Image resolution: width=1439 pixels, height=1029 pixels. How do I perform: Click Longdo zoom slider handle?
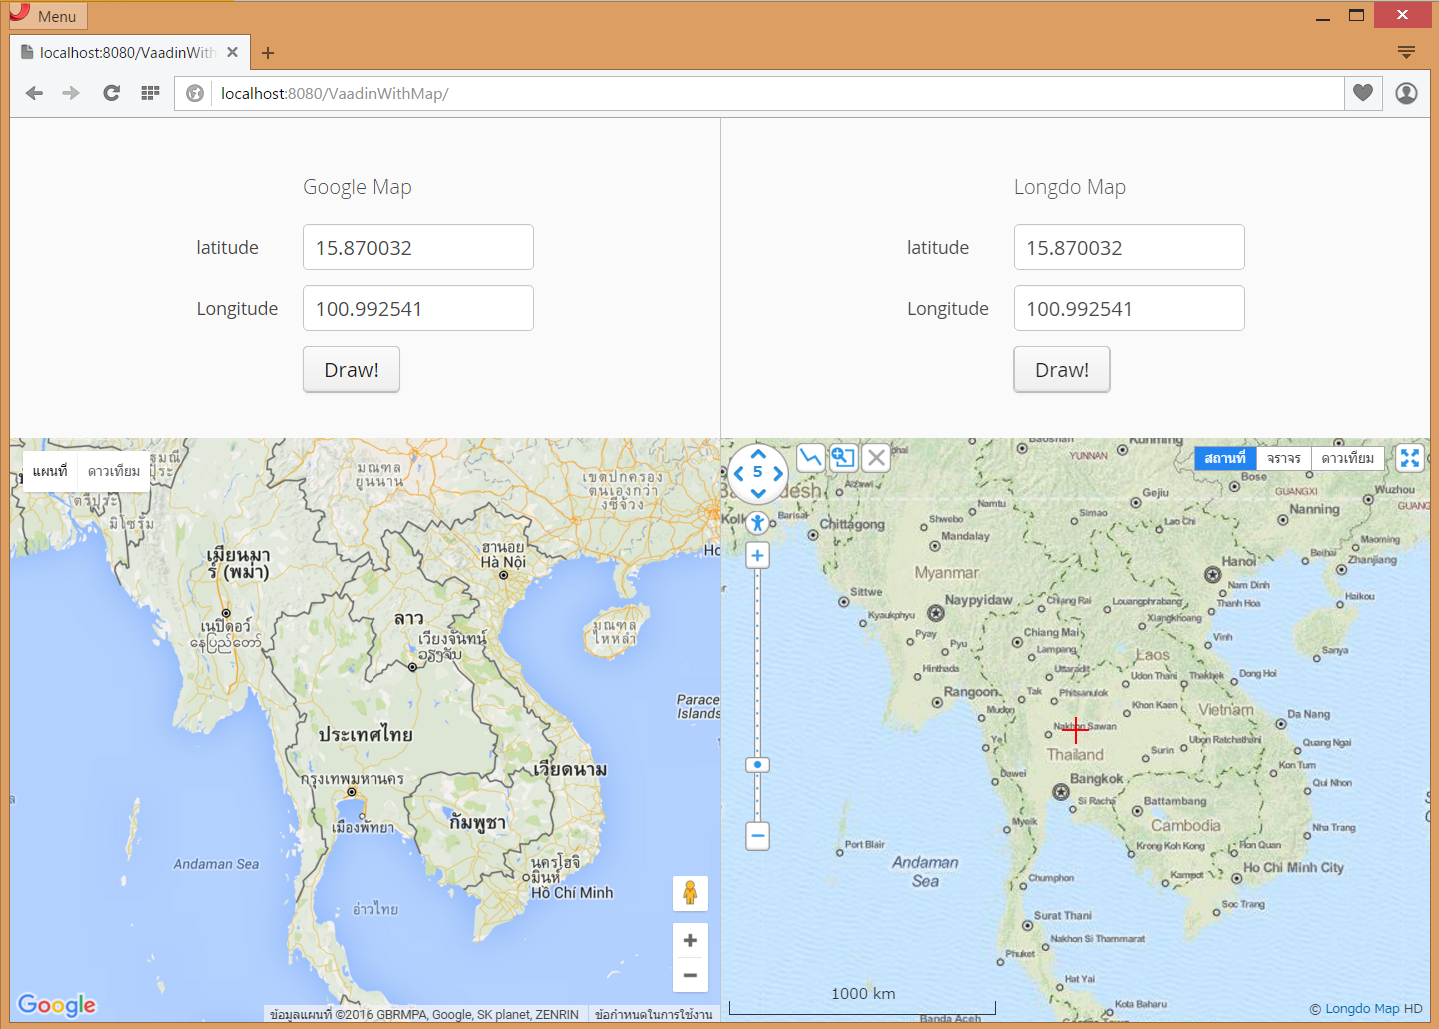click(758, 765)
